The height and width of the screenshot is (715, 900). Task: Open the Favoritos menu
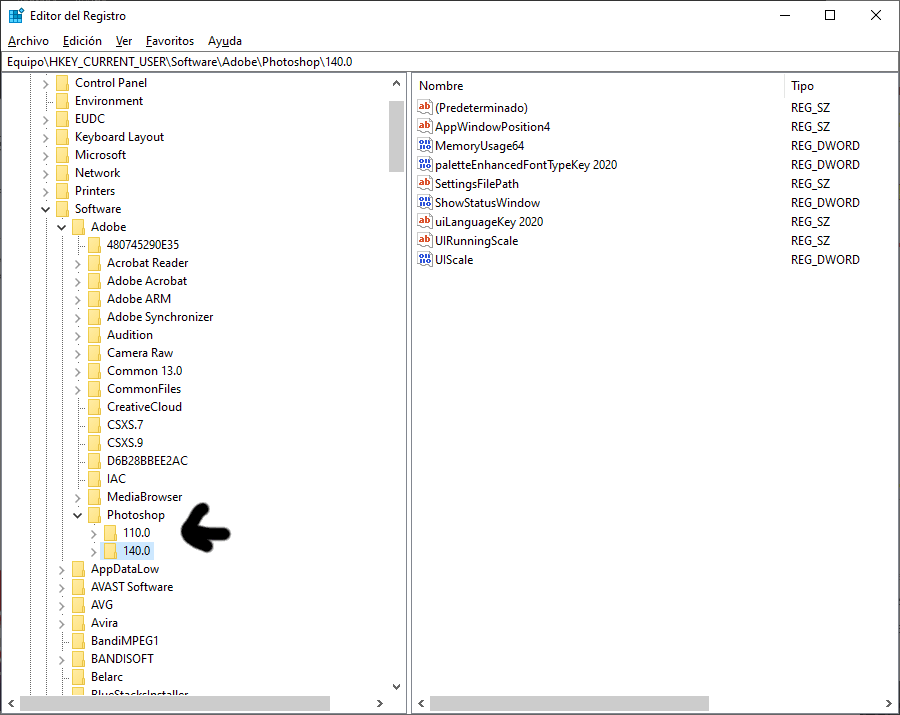[x=170, y=41]
